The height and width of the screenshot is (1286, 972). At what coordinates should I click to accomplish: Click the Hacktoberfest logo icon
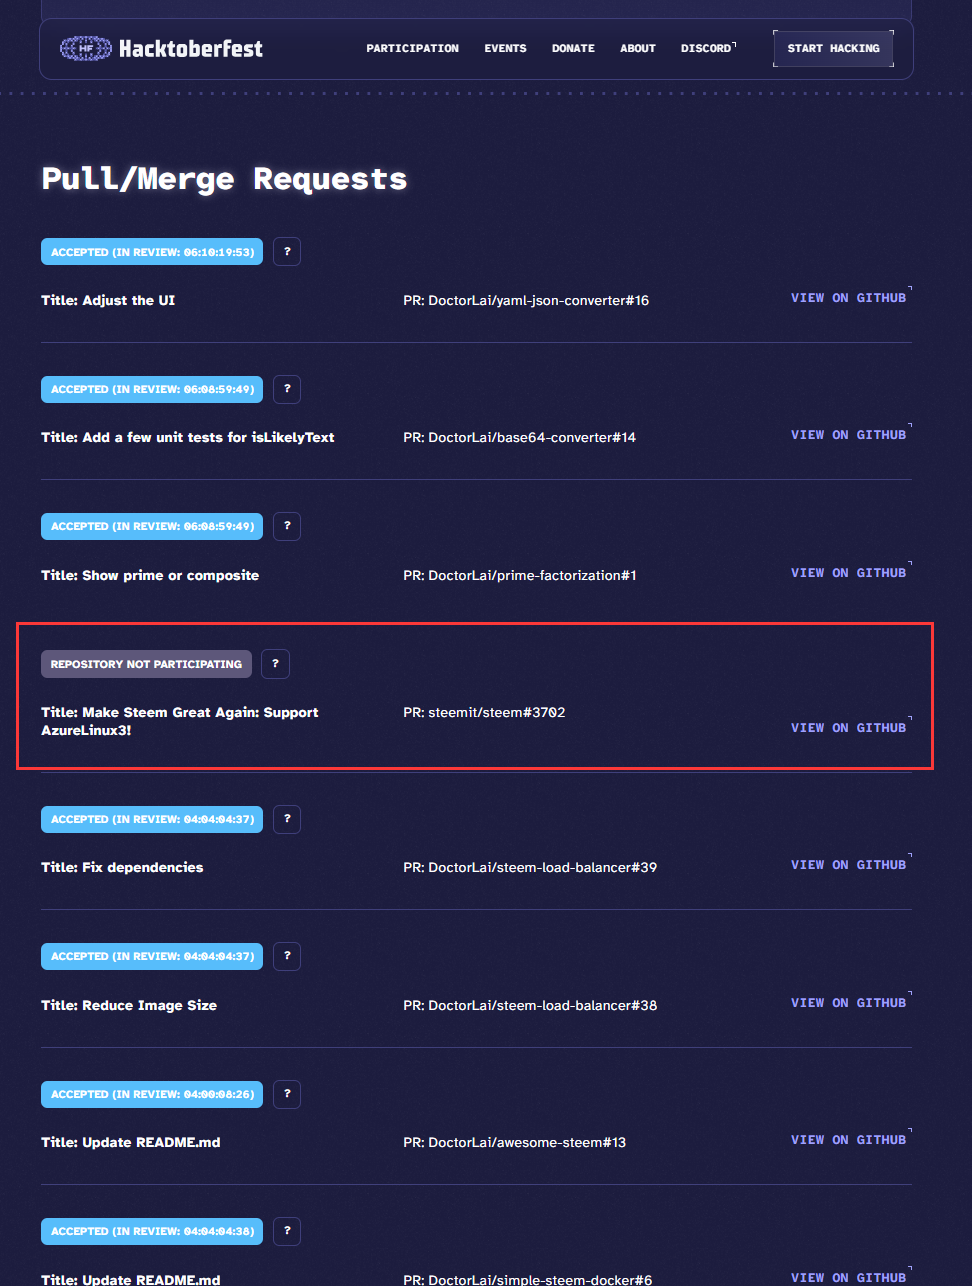pyautogui.click(x=86, y=48)
